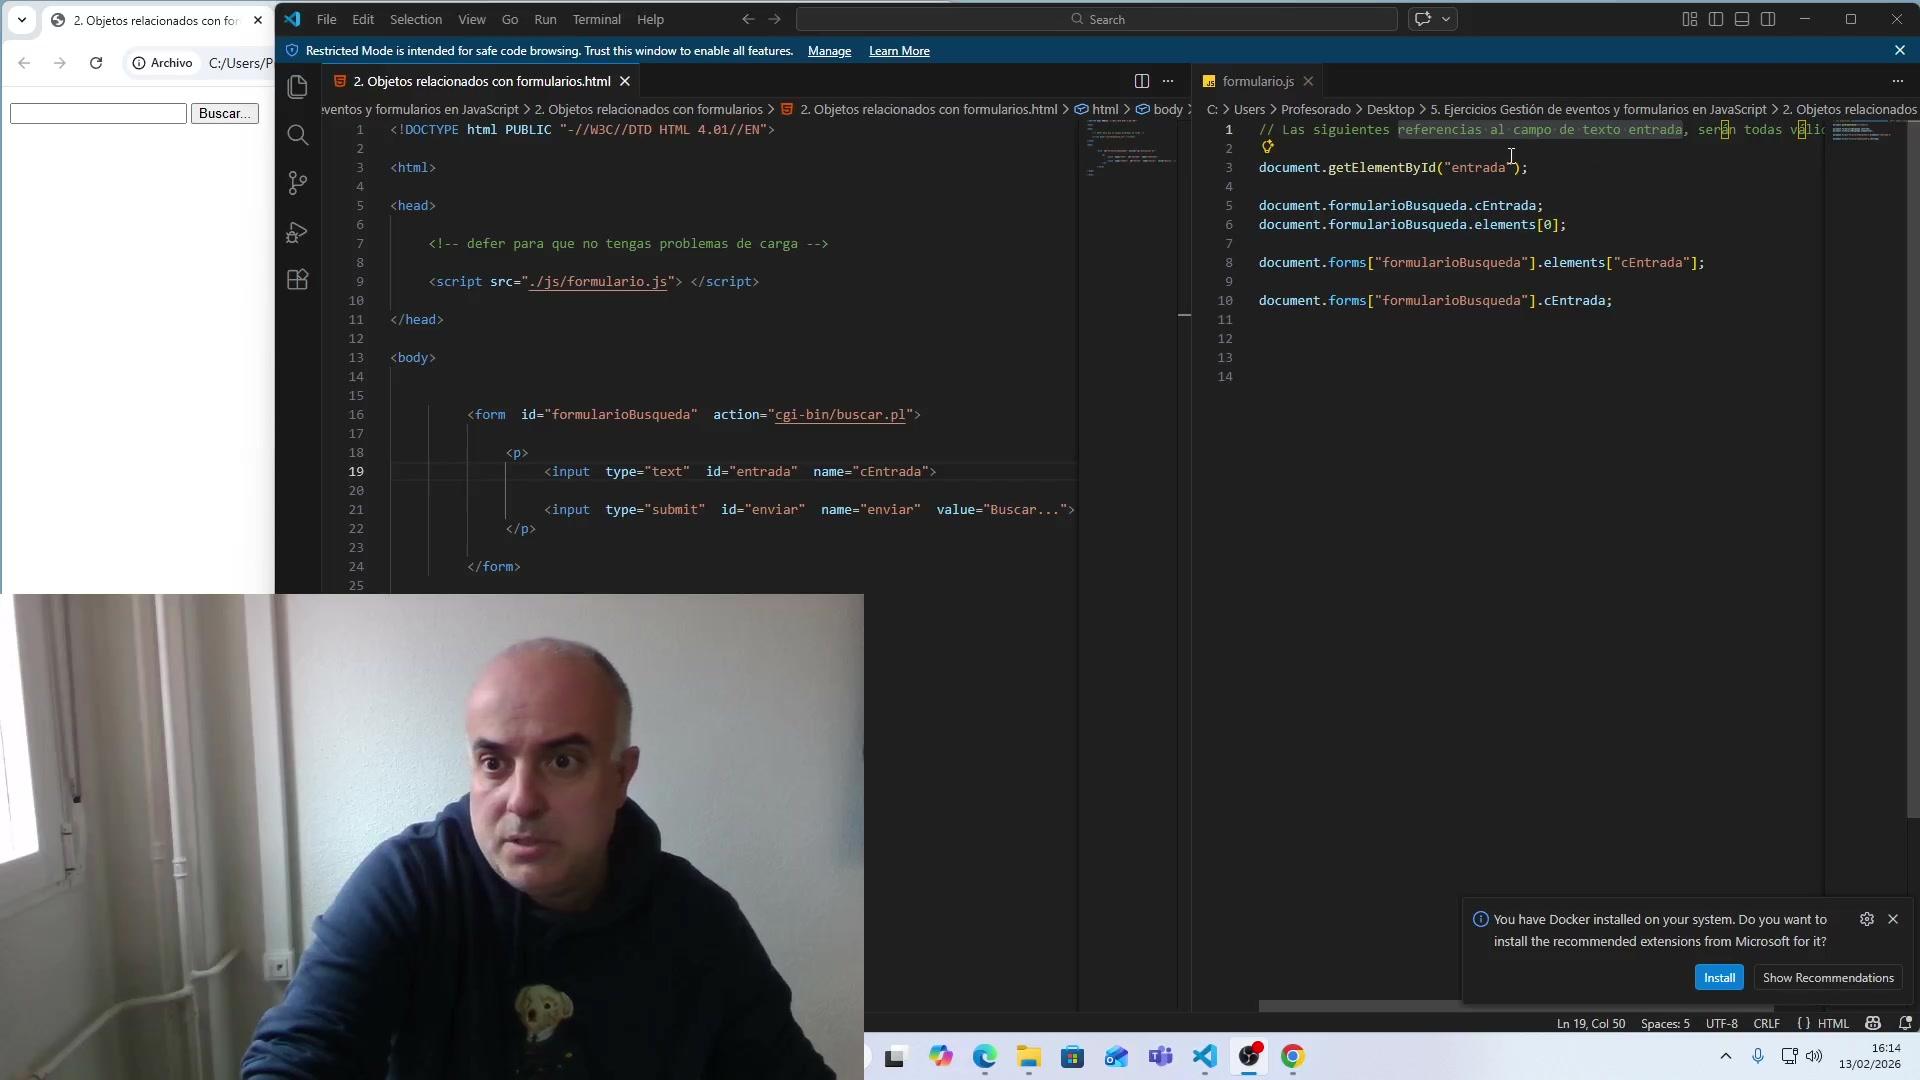Click the Learn More link
This screenshot has width=1920, height=1080.
(899, 51)
